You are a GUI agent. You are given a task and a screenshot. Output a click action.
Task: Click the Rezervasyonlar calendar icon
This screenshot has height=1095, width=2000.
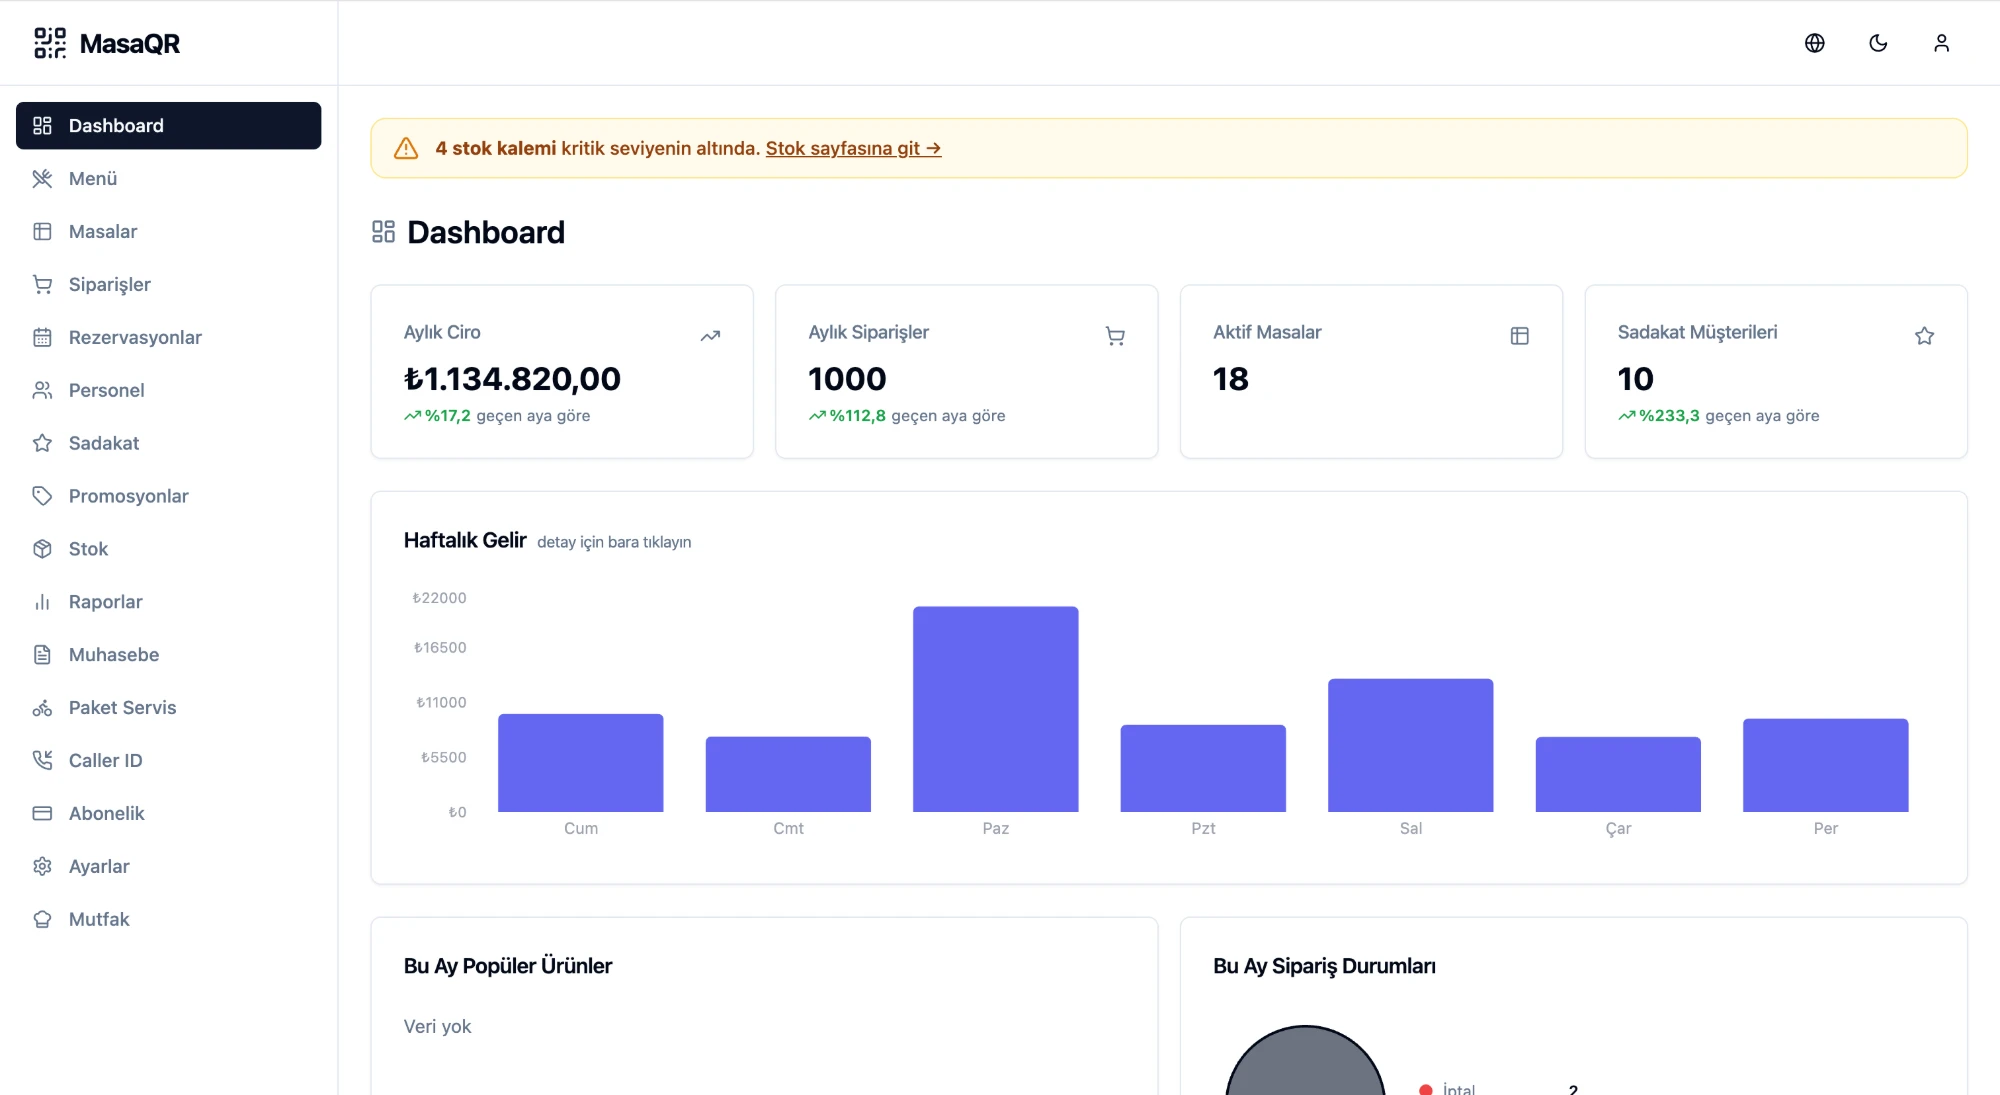(x=42, y=338)
